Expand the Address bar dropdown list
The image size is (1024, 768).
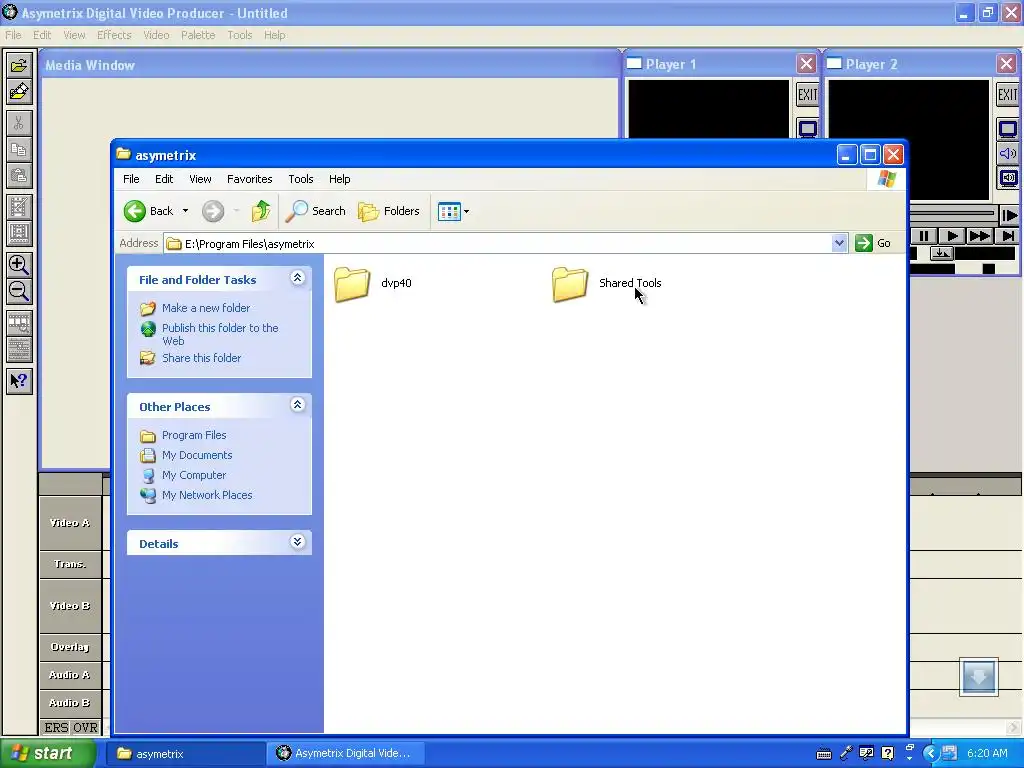tap(839, 244)
